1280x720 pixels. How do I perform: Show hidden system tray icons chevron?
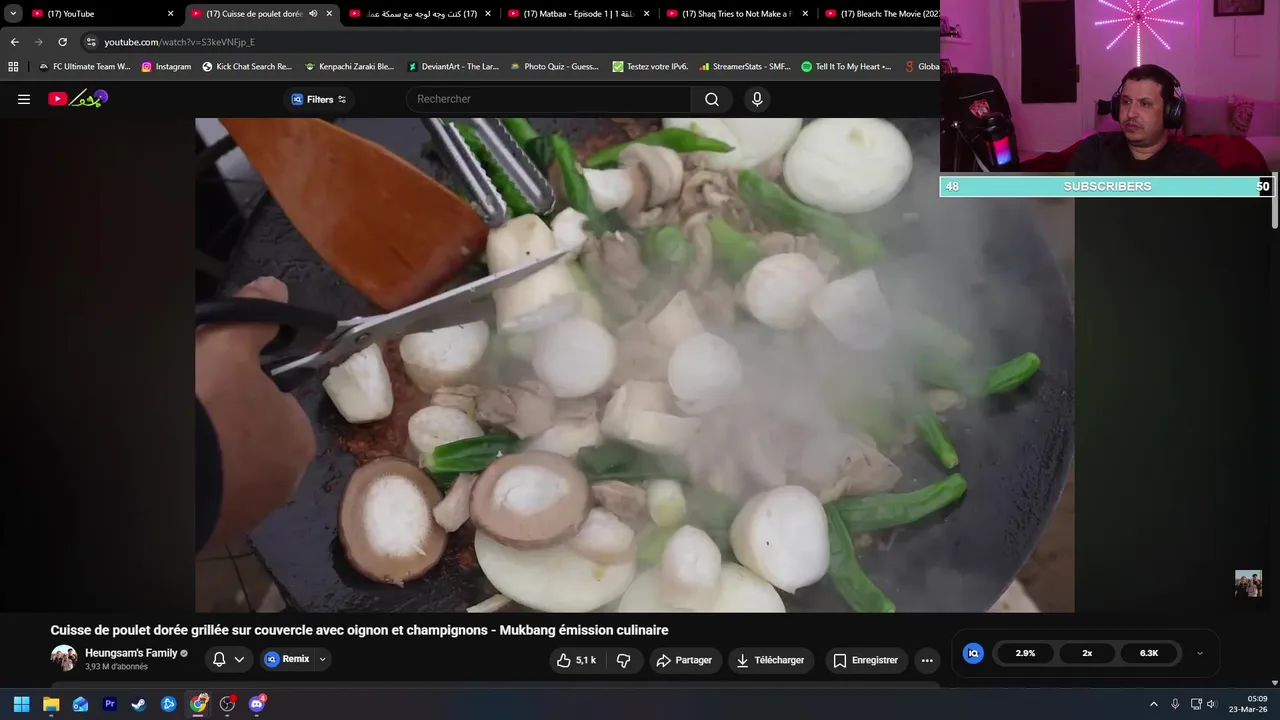coord(1153,704)
